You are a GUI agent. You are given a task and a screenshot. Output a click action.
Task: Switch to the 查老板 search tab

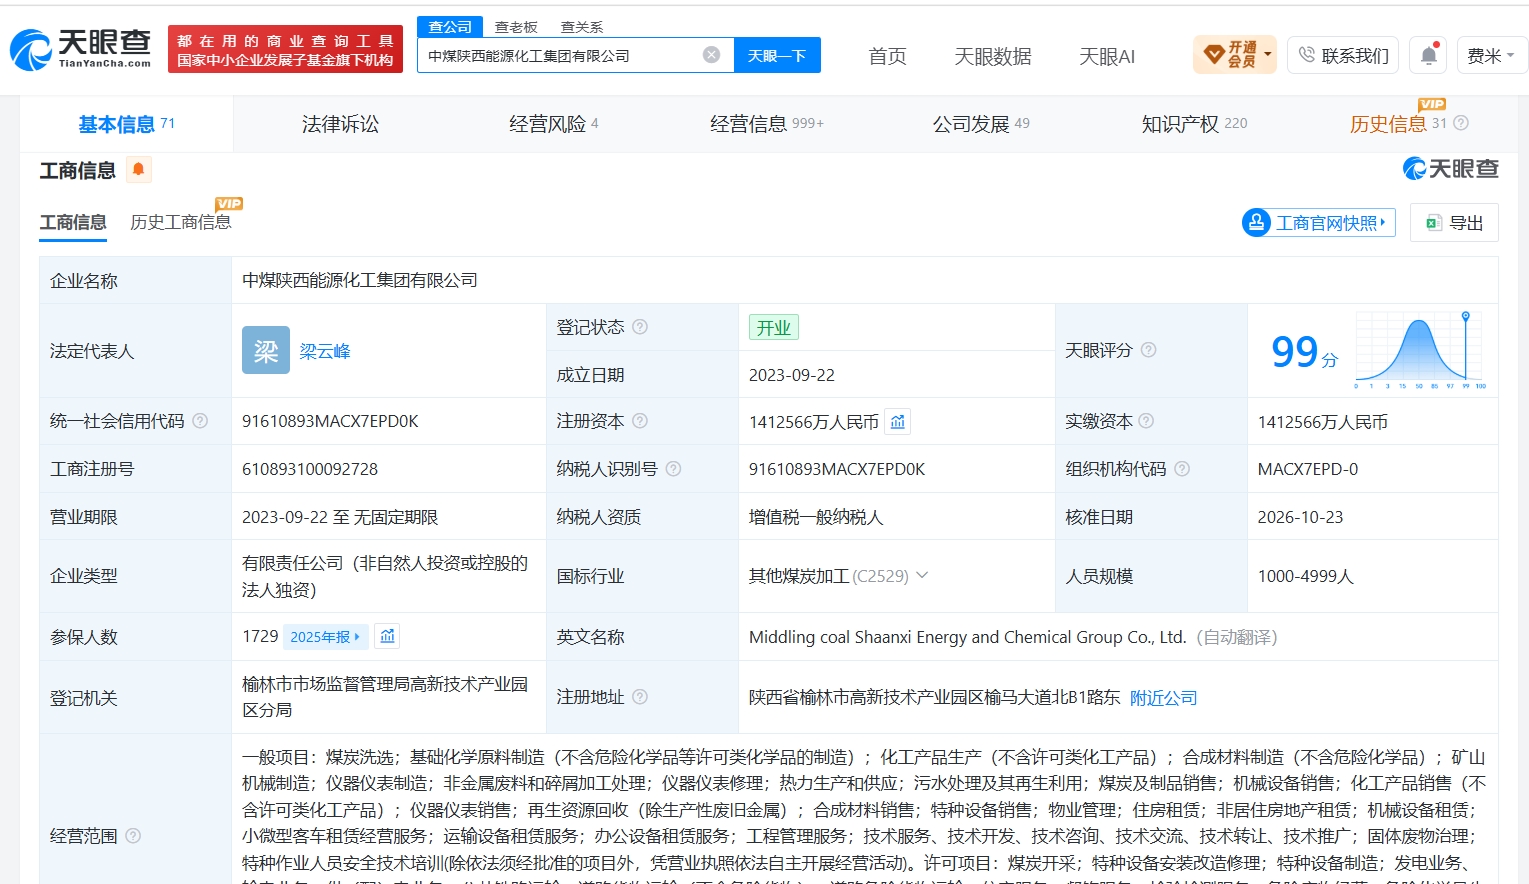point(516,27)
